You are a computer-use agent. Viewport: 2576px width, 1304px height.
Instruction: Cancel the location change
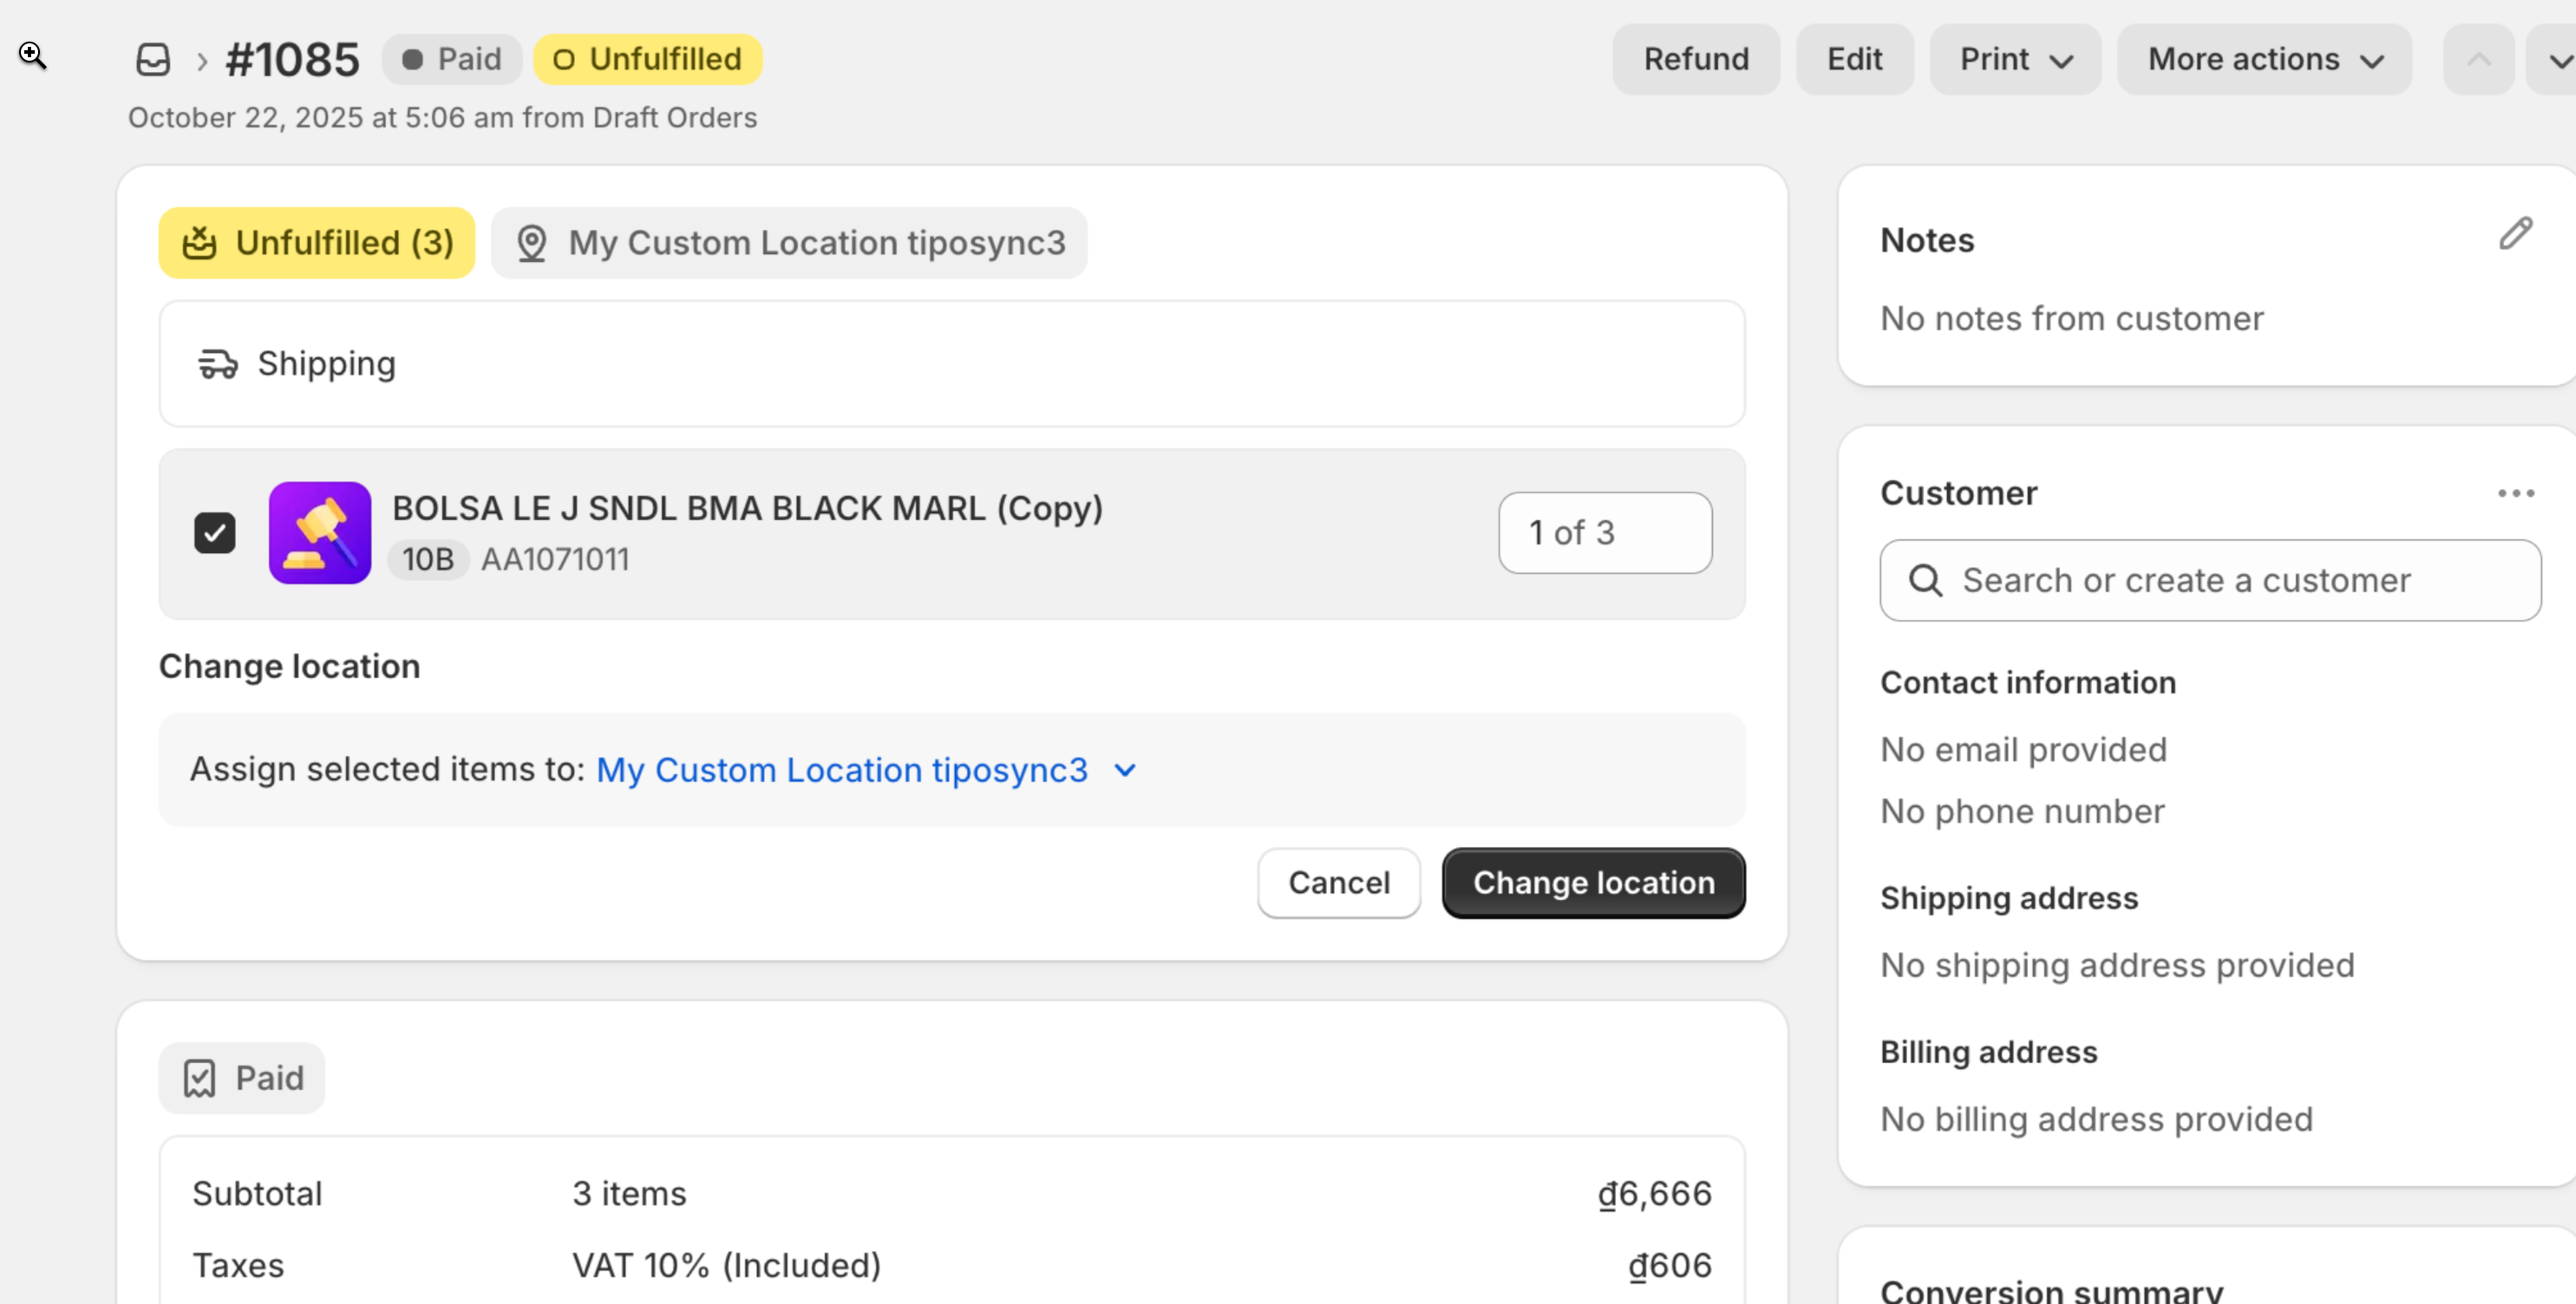click(1338, 883)
